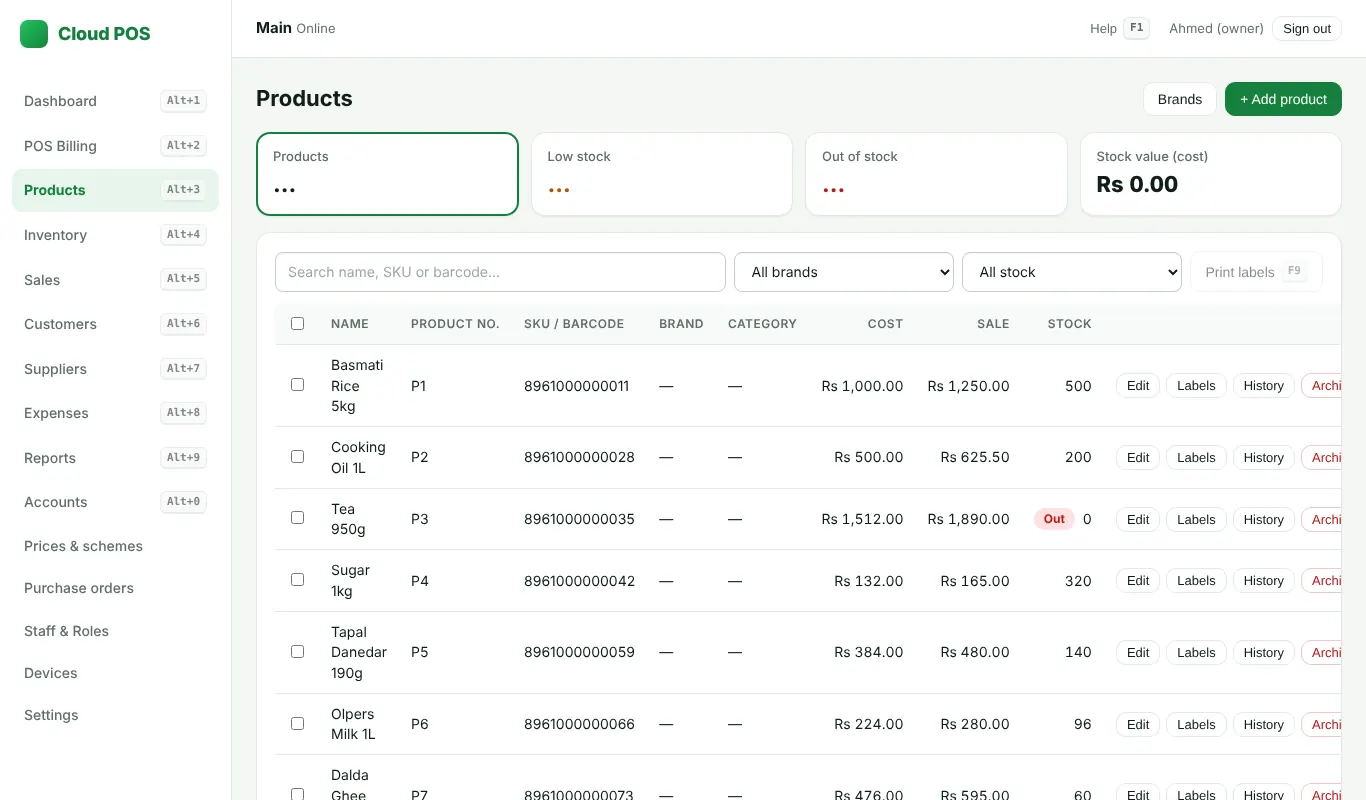This screenshot has height=800, width=1366.
Task: Open Prices & schemes page
Action: 115,546
